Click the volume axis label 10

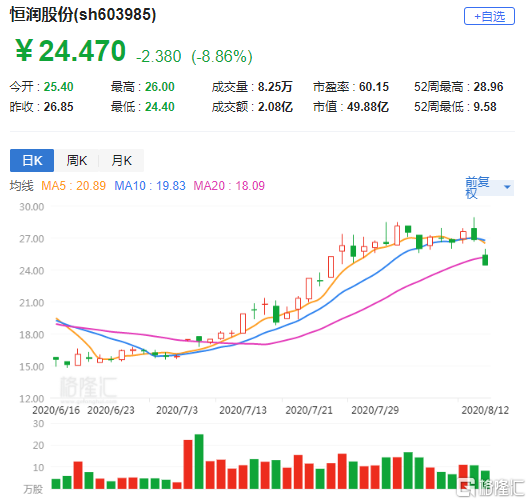pos(38,467)
